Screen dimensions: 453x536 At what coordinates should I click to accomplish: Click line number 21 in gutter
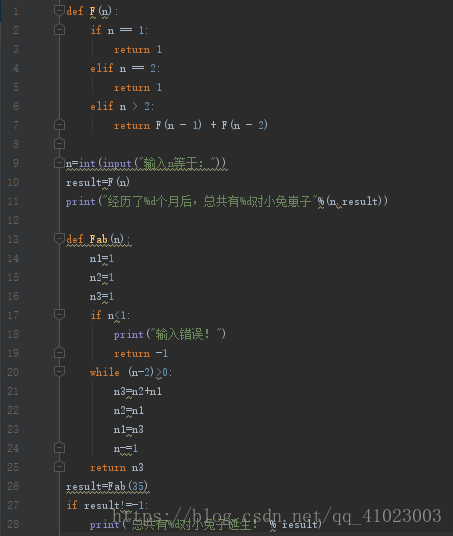(13, 391)
